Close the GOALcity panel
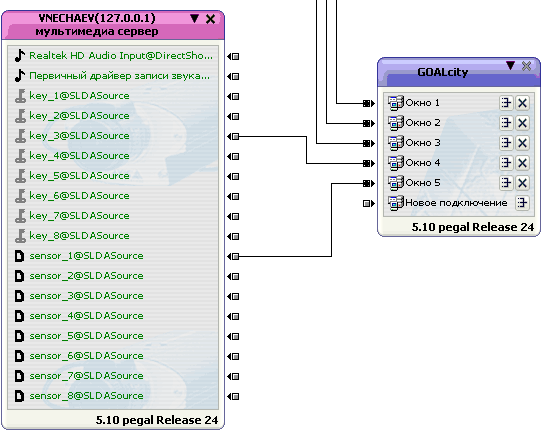The width and height of the screenshot is (544, 435). 526,66
